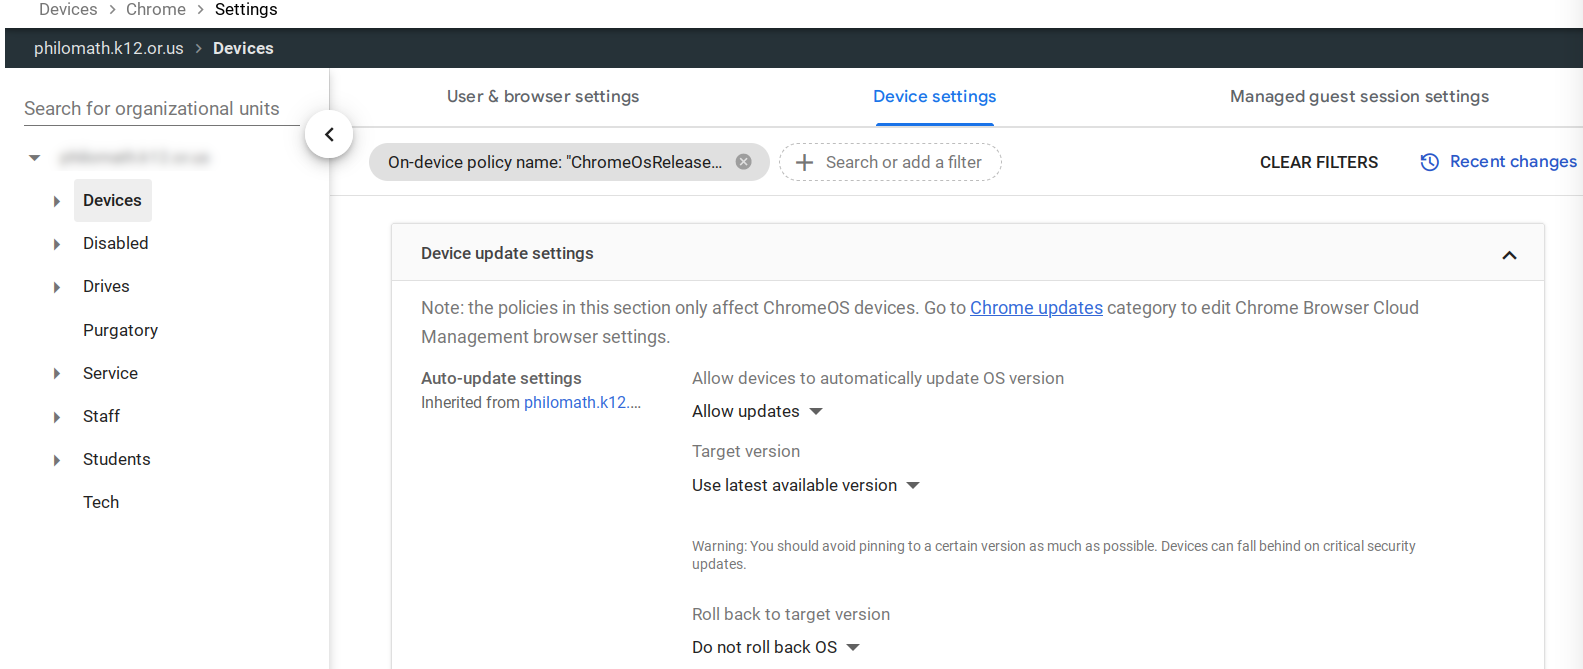Open the Do not roll back OS dropdown
Screen dimensions: 1583x669
[x=775, y=648]
